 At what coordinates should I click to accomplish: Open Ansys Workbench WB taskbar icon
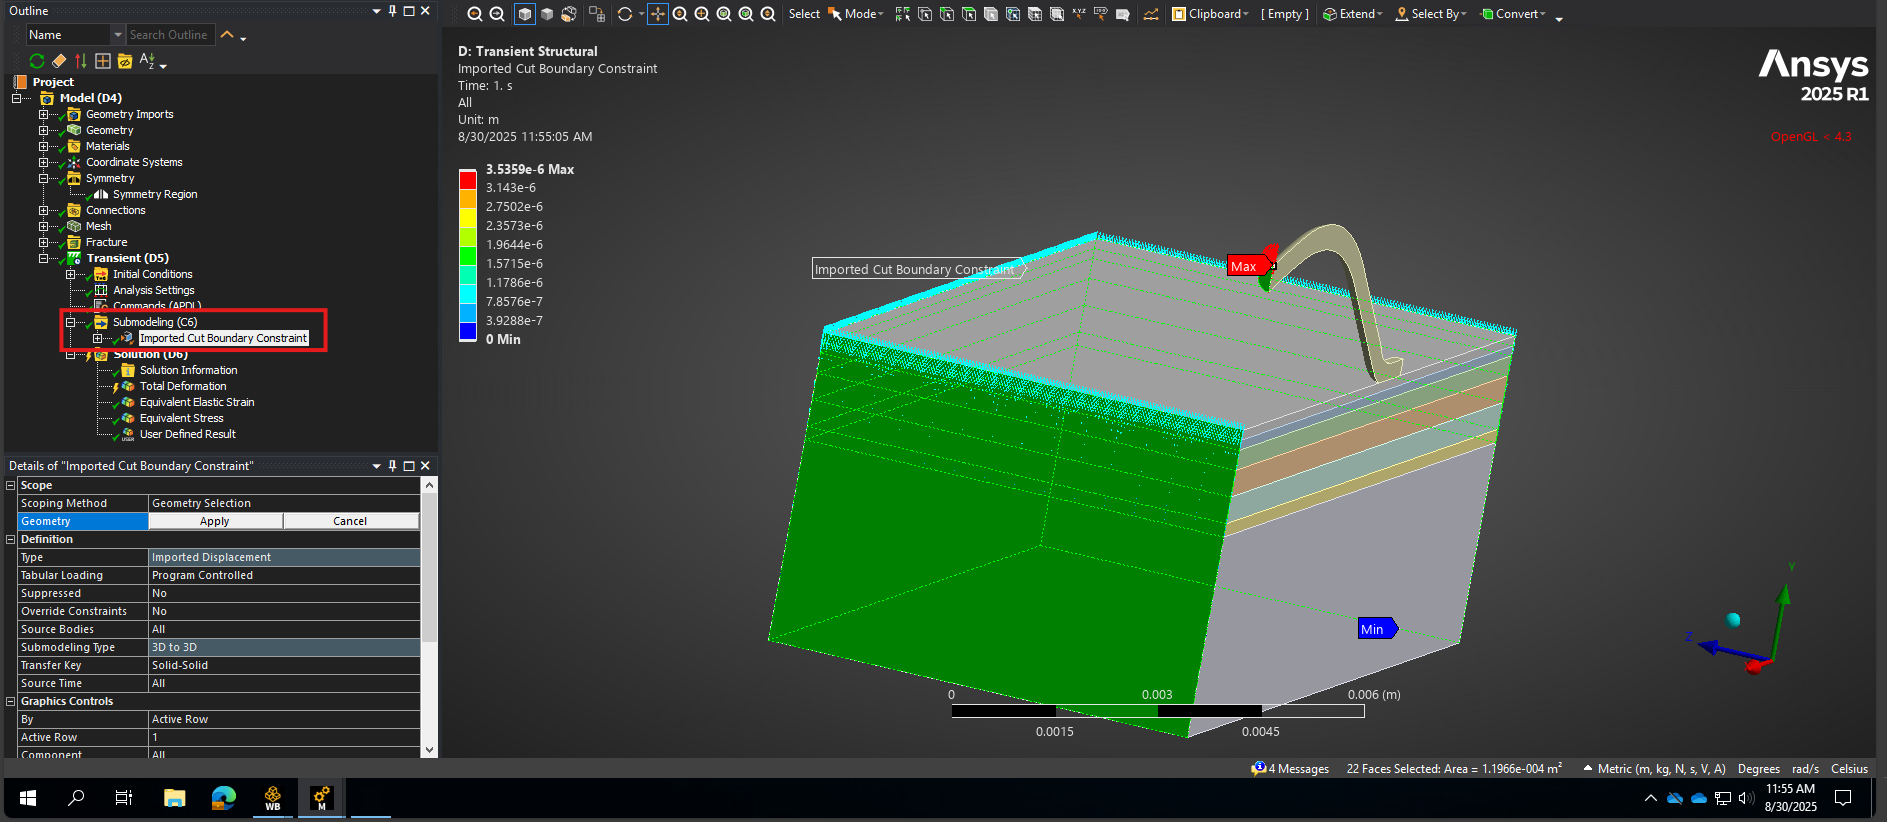click(273, 798)
